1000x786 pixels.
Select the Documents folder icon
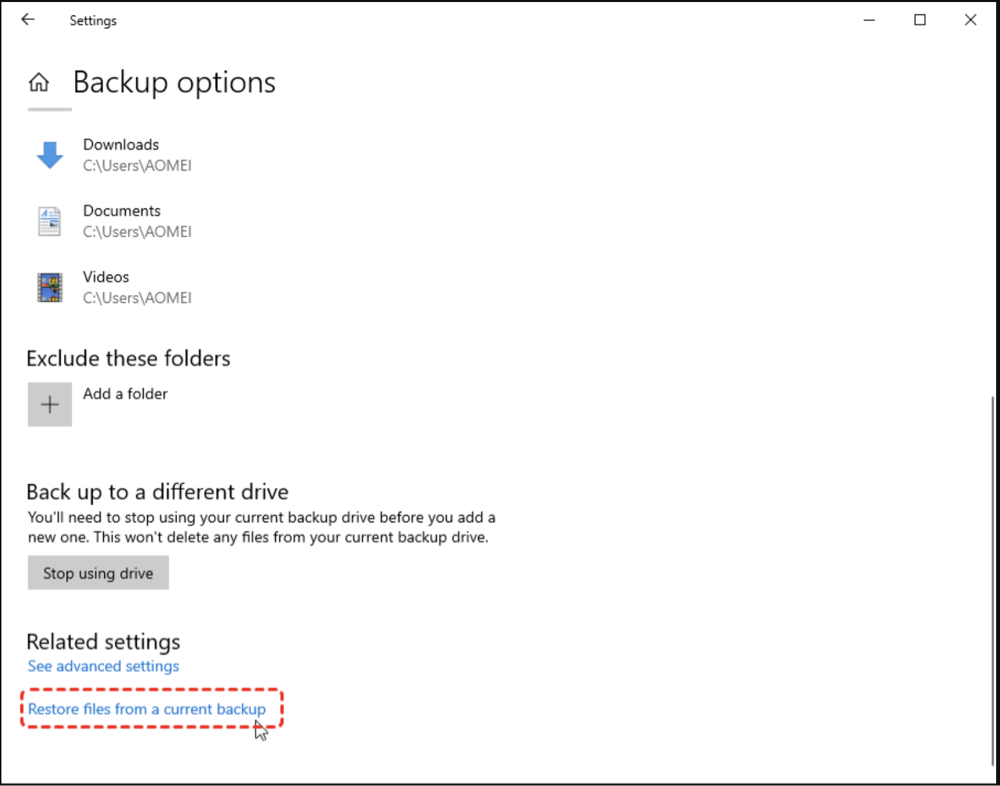(x=50, y=221)
